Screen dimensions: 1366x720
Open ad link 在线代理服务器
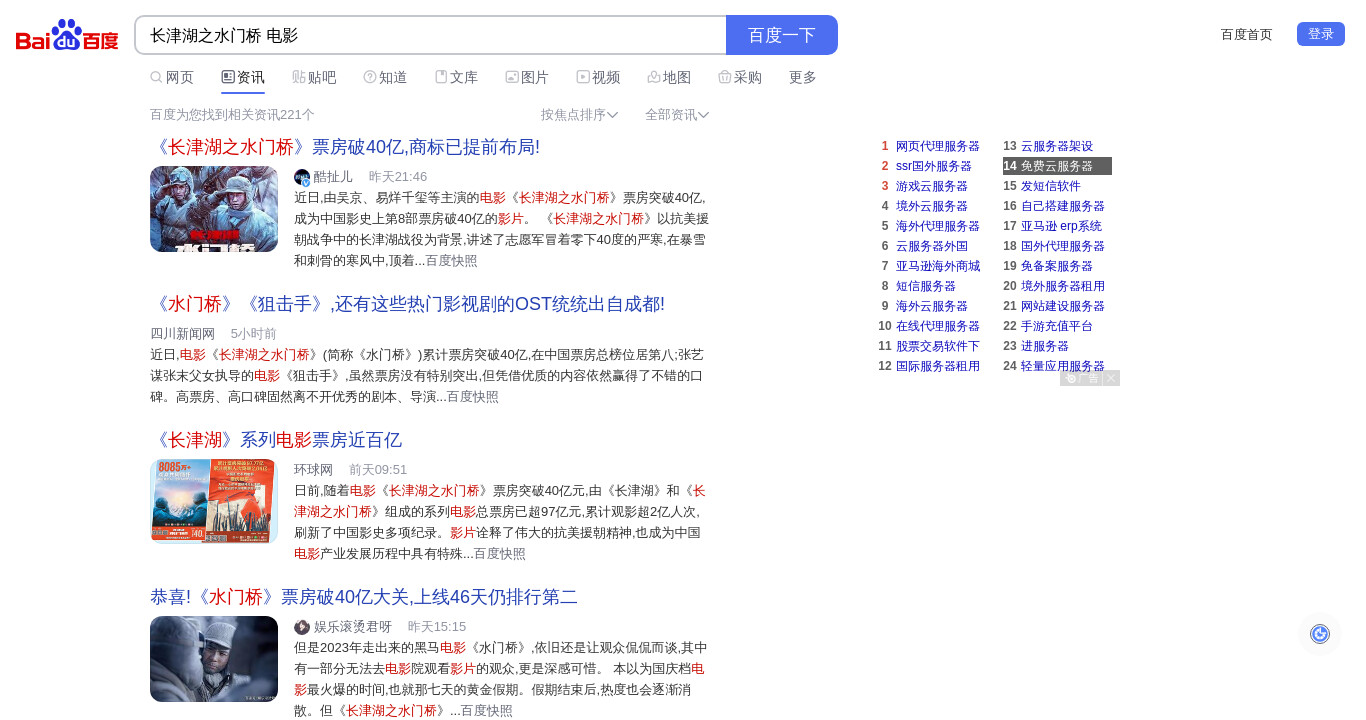[x=938, y=326]
